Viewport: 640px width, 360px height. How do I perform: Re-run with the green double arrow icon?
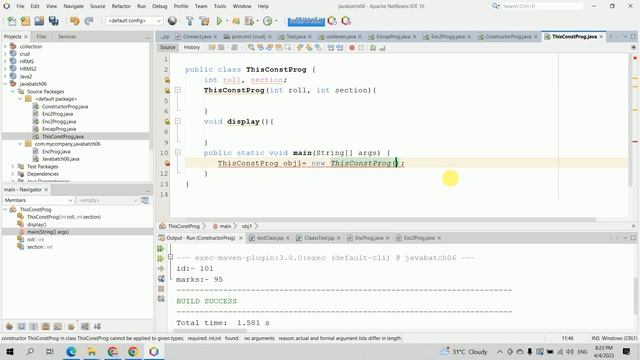[x=160, y=249]
